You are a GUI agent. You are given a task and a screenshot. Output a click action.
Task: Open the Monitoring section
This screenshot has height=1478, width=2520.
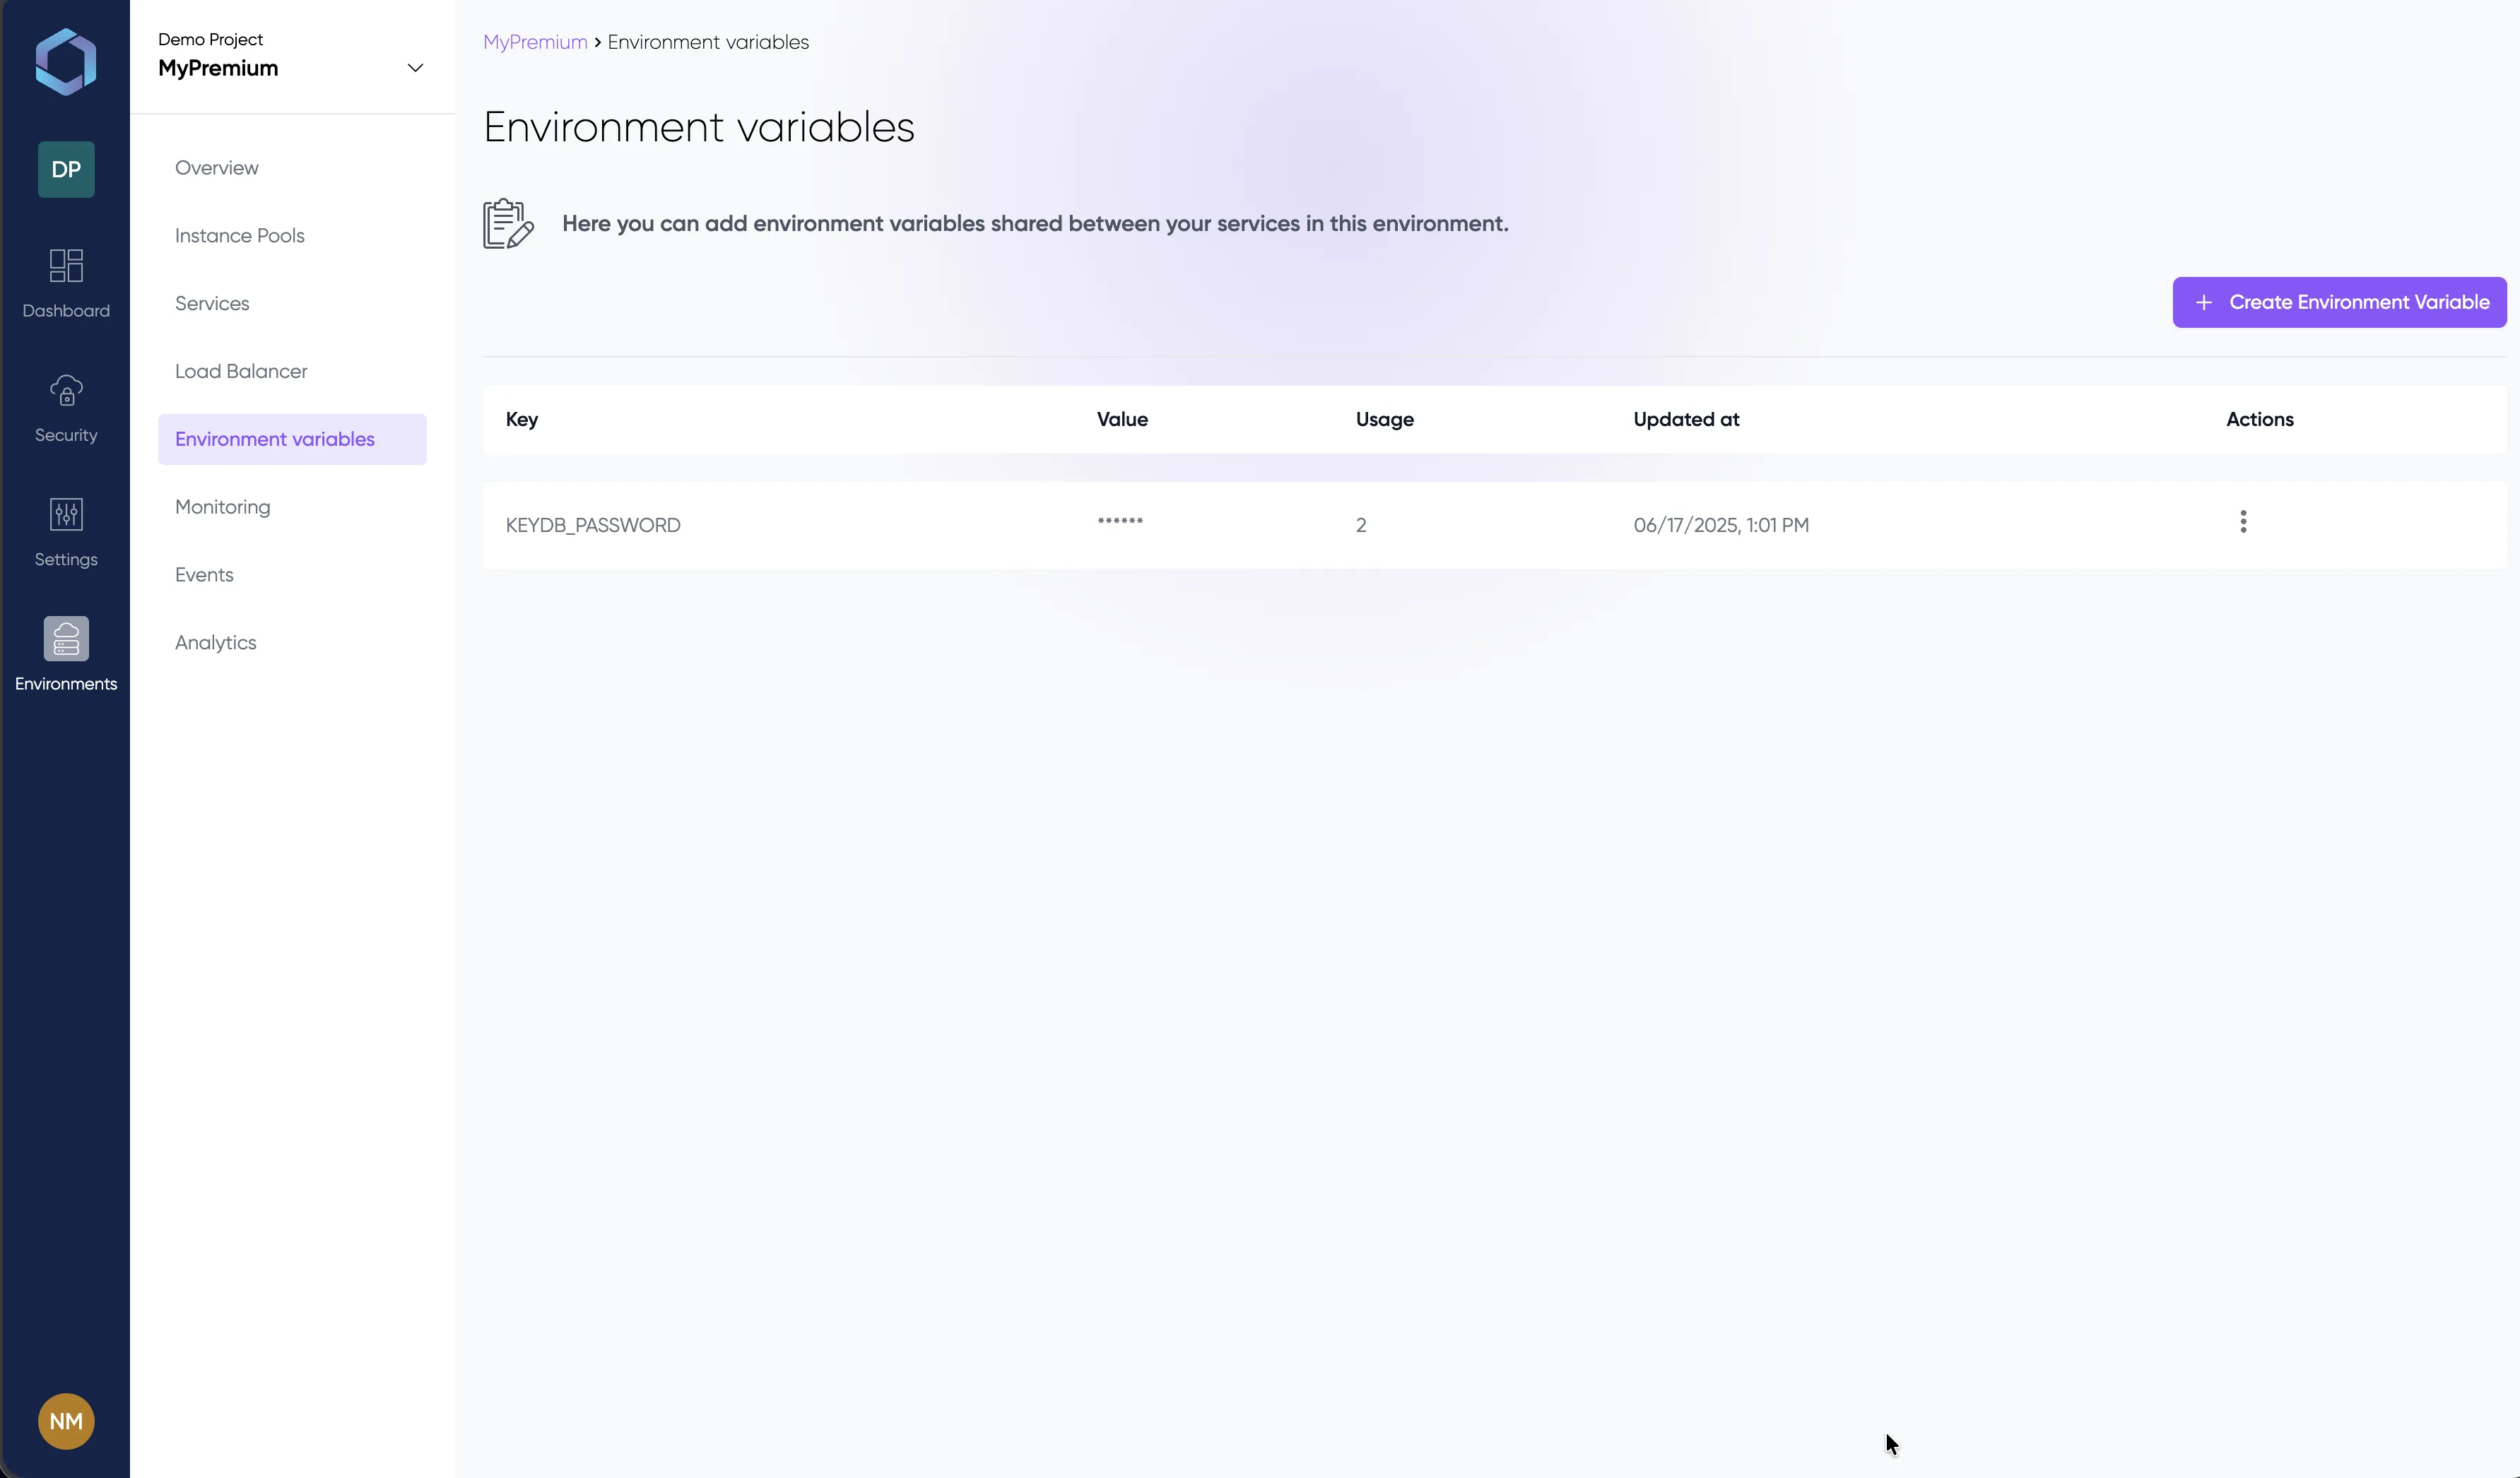point(222,507)
